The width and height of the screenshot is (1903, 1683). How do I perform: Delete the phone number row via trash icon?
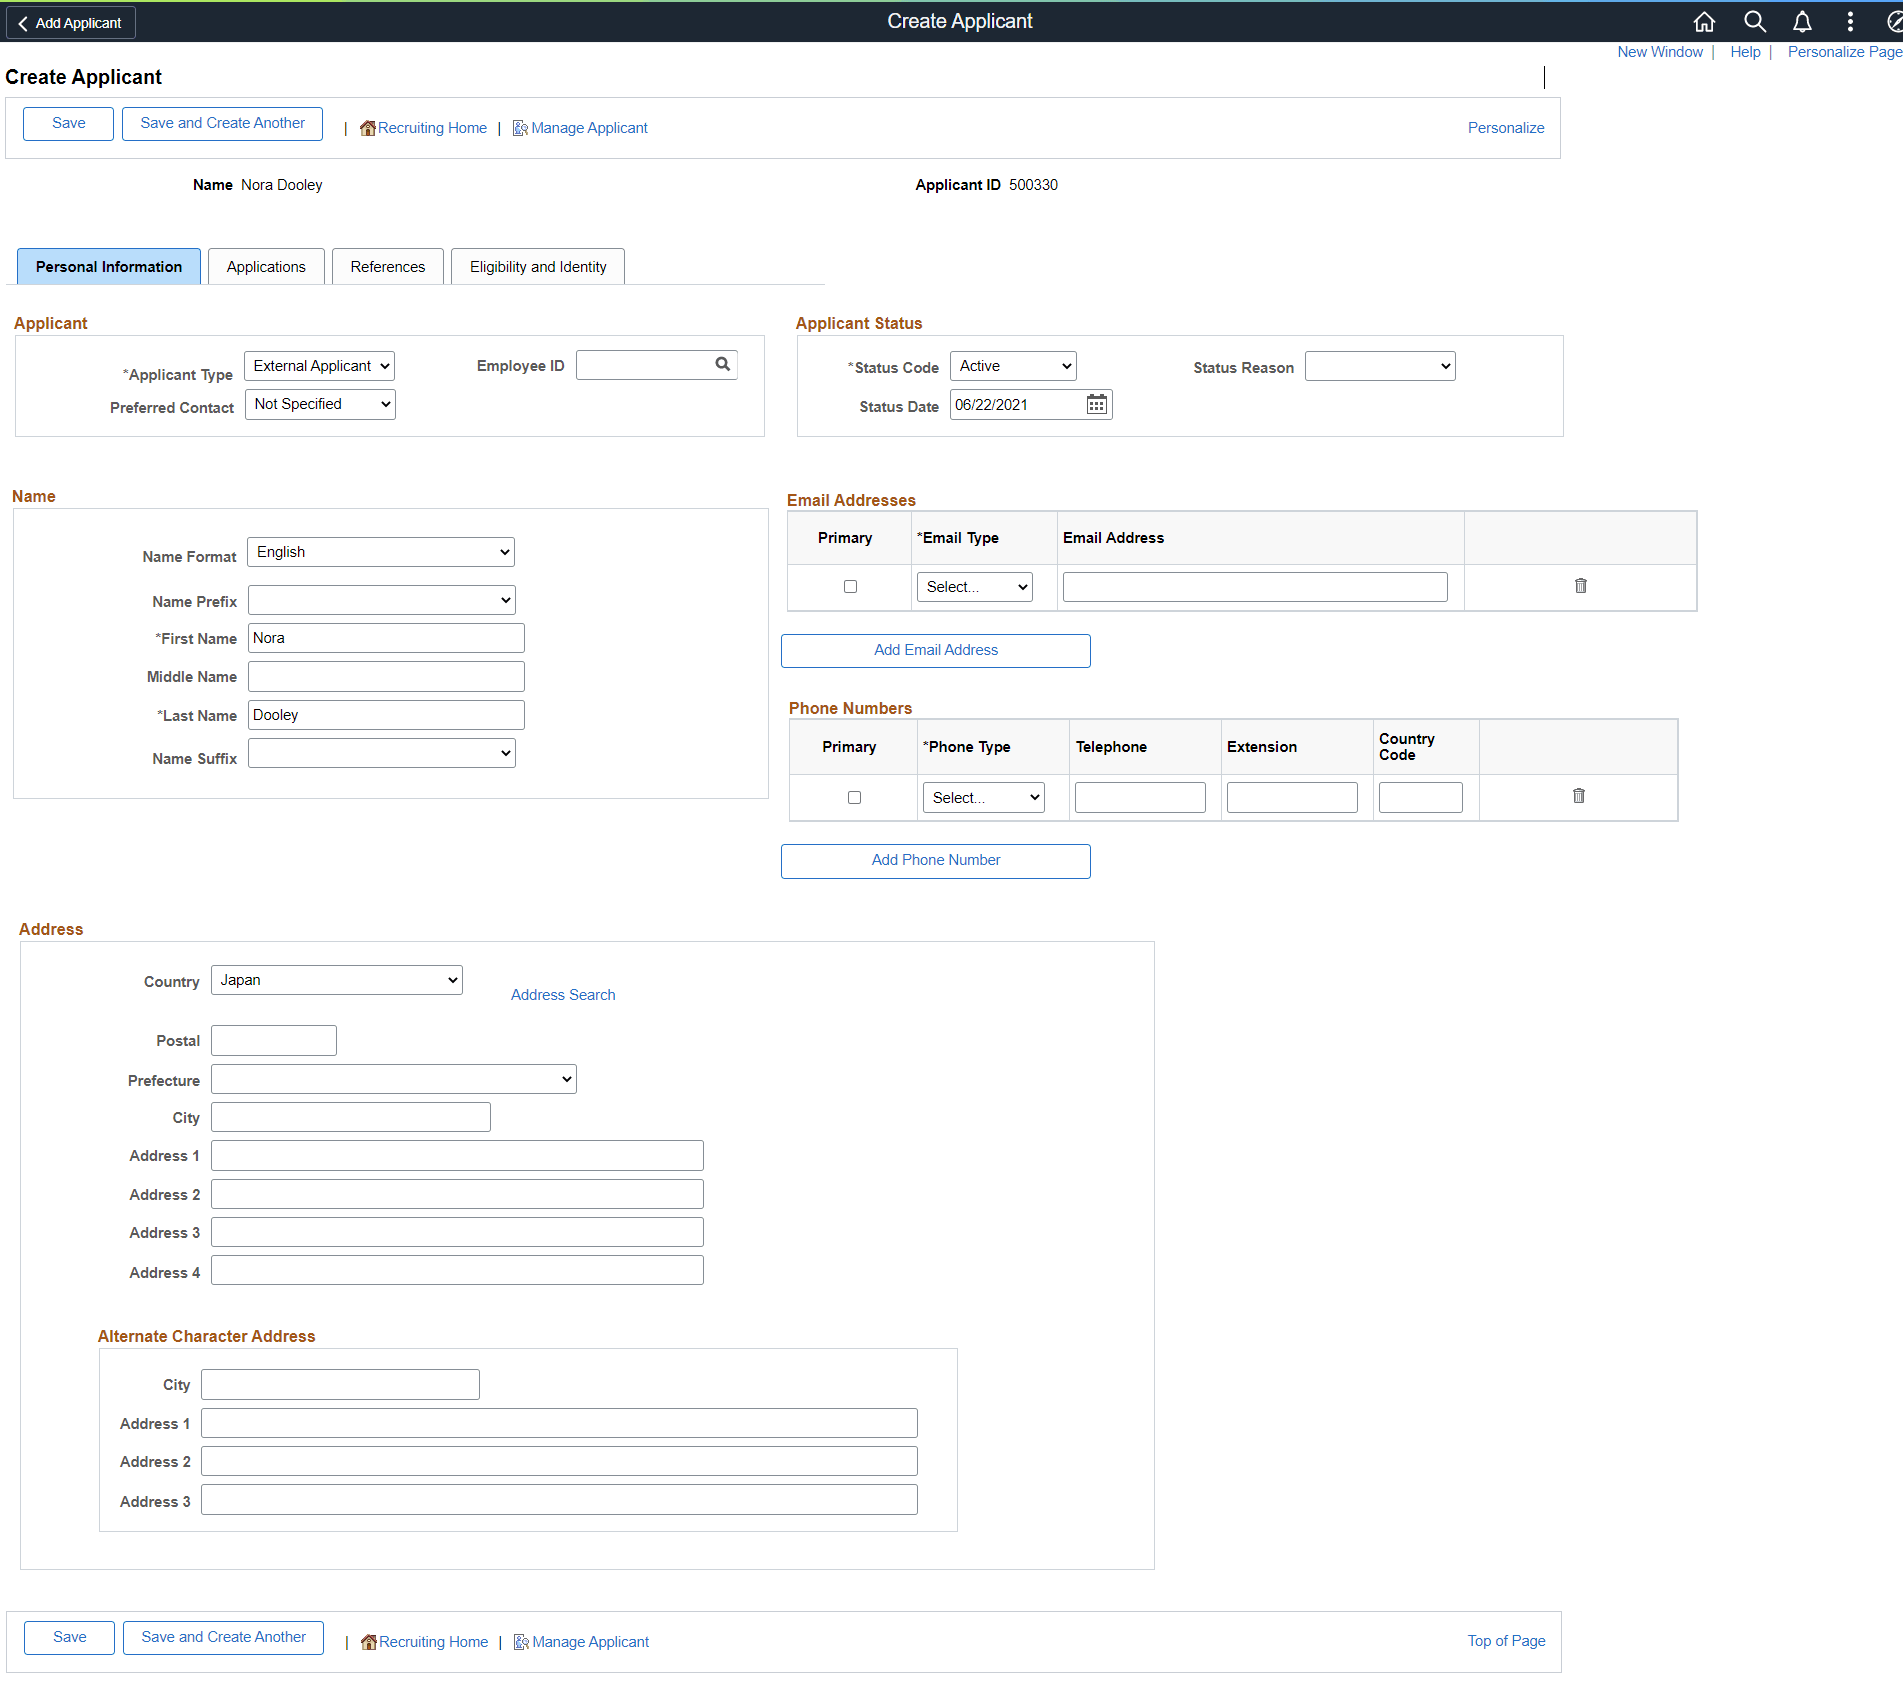coord(1578,796)
